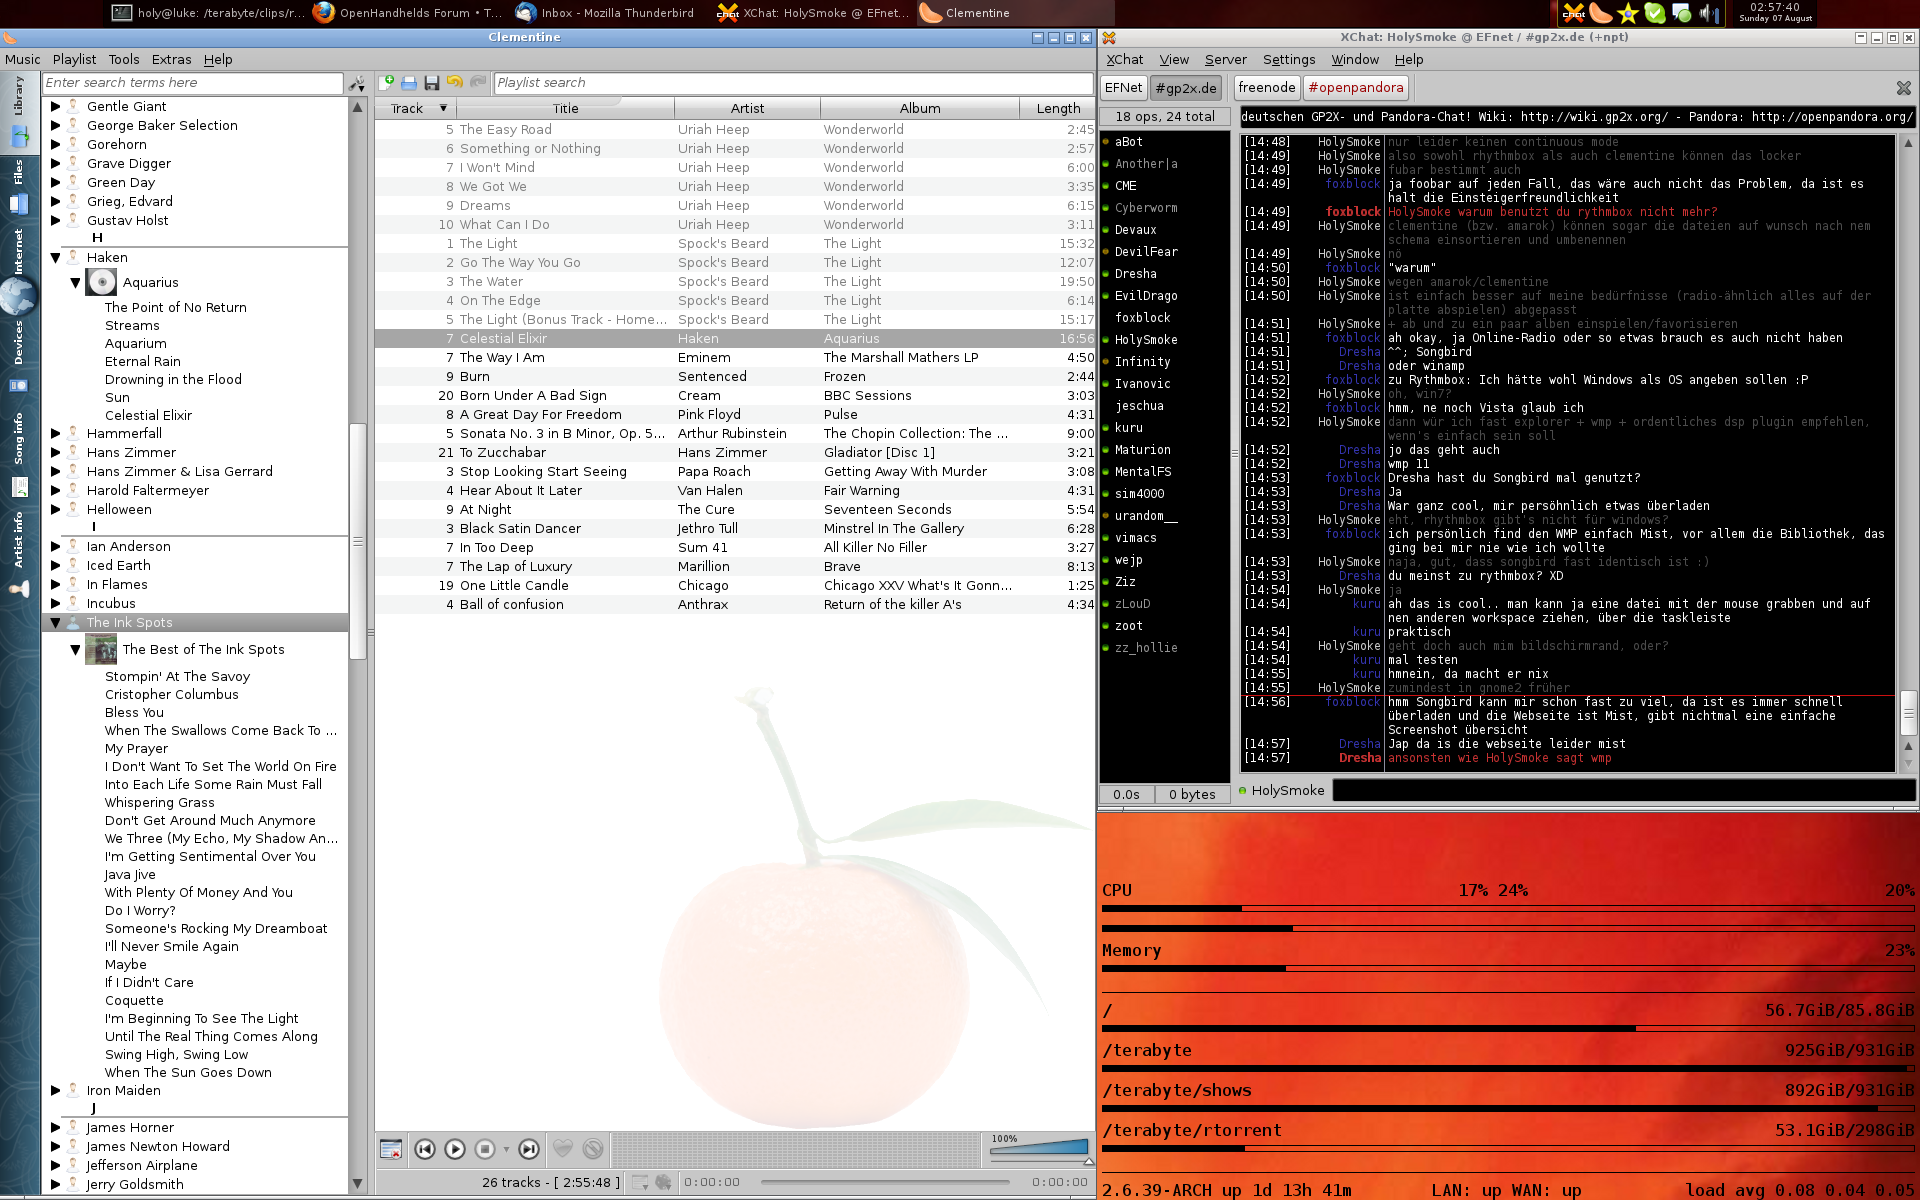Open the XChat Settings menu
The image size is (1920, 1200).
point(1289,59)
